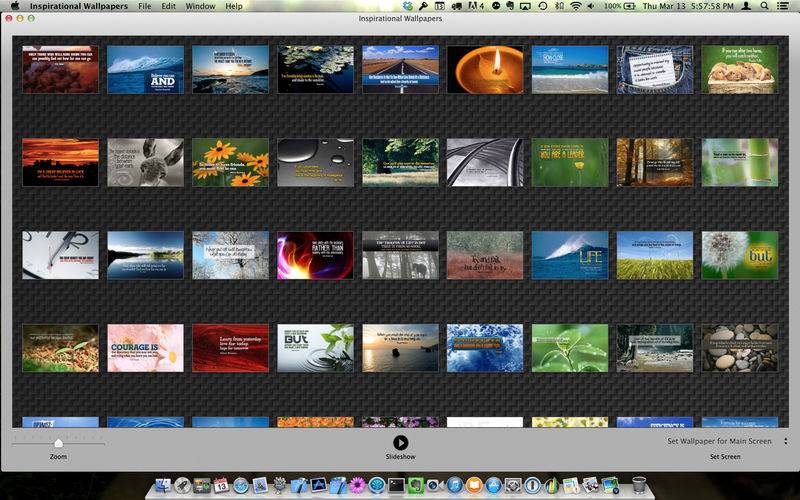Select the foggy forest elephant wallpaper
The width and height of the screenshot is (800, 500).
tap(400, 255)
